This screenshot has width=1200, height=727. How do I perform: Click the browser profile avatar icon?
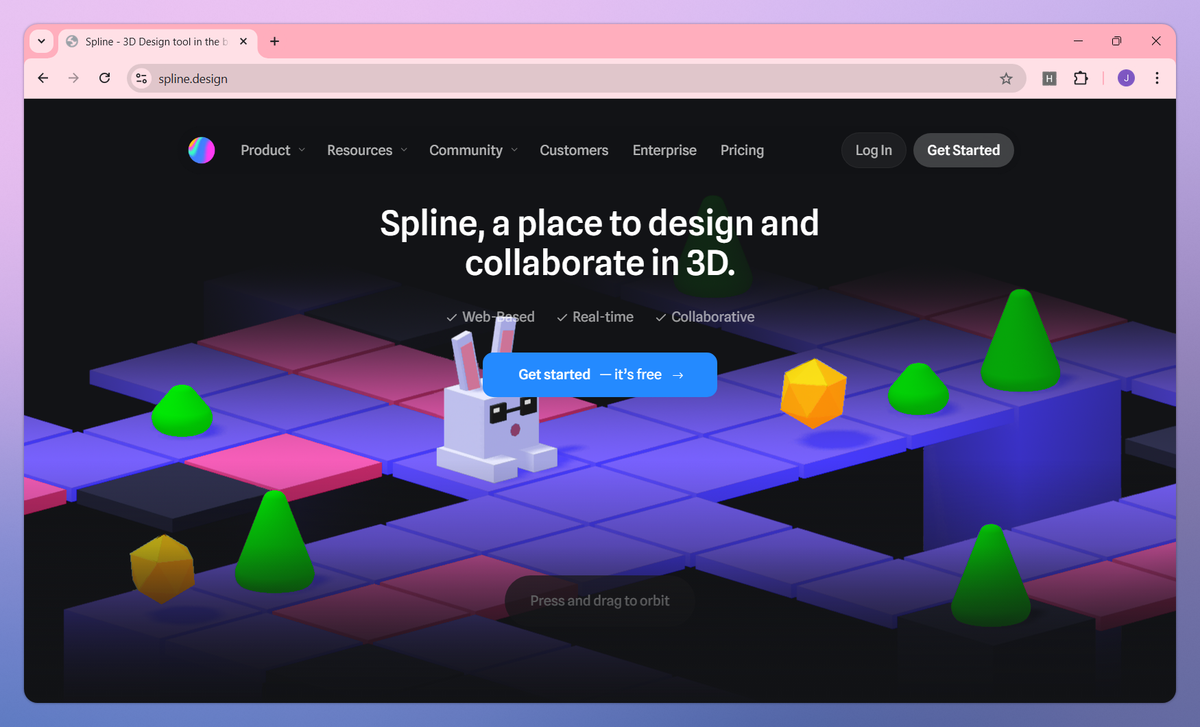(1126, 77)
